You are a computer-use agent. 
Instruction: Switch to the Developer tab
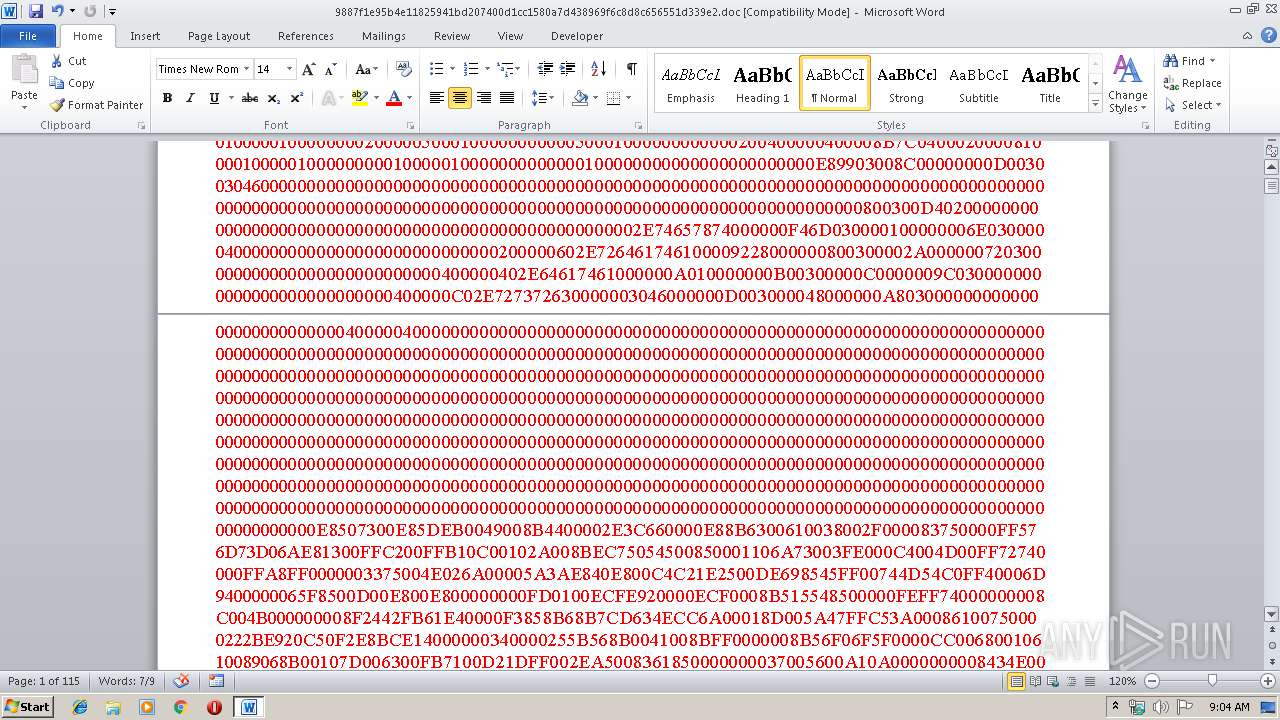577,36
